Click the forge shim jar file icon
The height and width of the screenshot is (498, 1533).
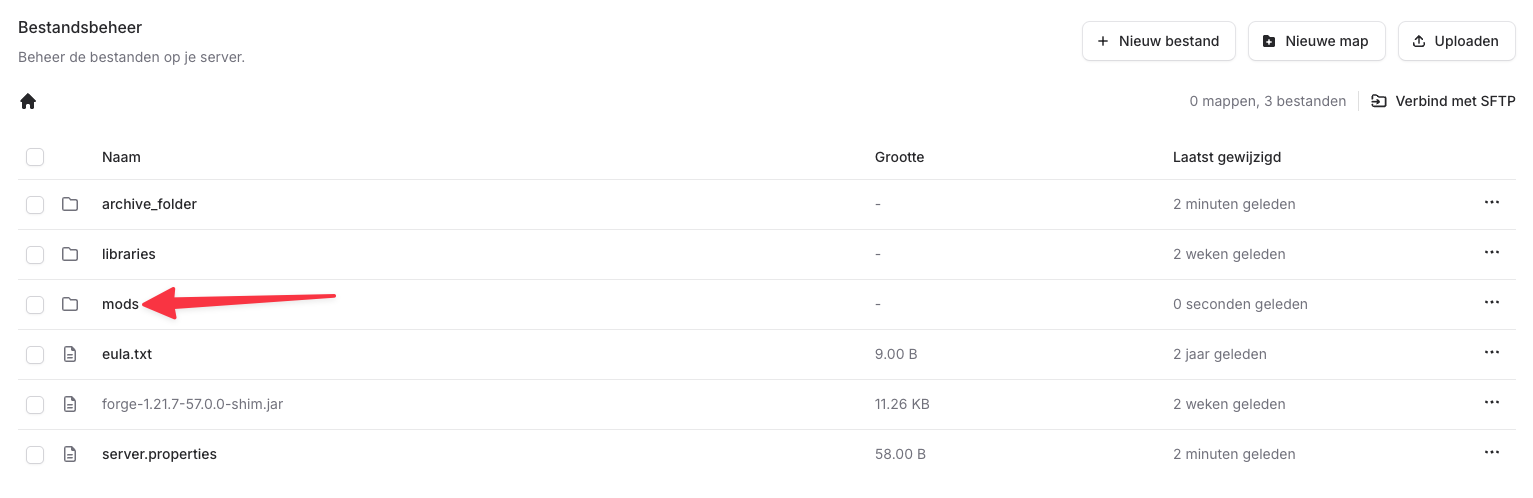click(x=70, y=404)
